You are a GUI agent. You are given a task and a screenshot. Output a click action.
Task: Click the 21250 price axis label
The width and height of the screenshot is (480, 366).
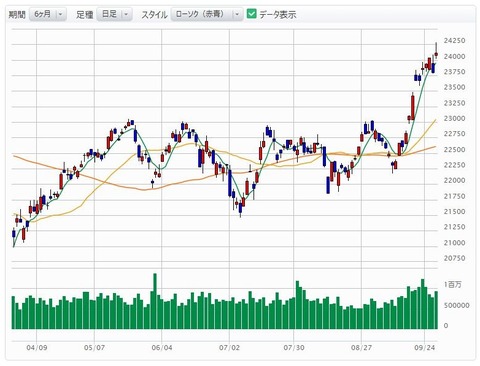(x=454, y=227)
